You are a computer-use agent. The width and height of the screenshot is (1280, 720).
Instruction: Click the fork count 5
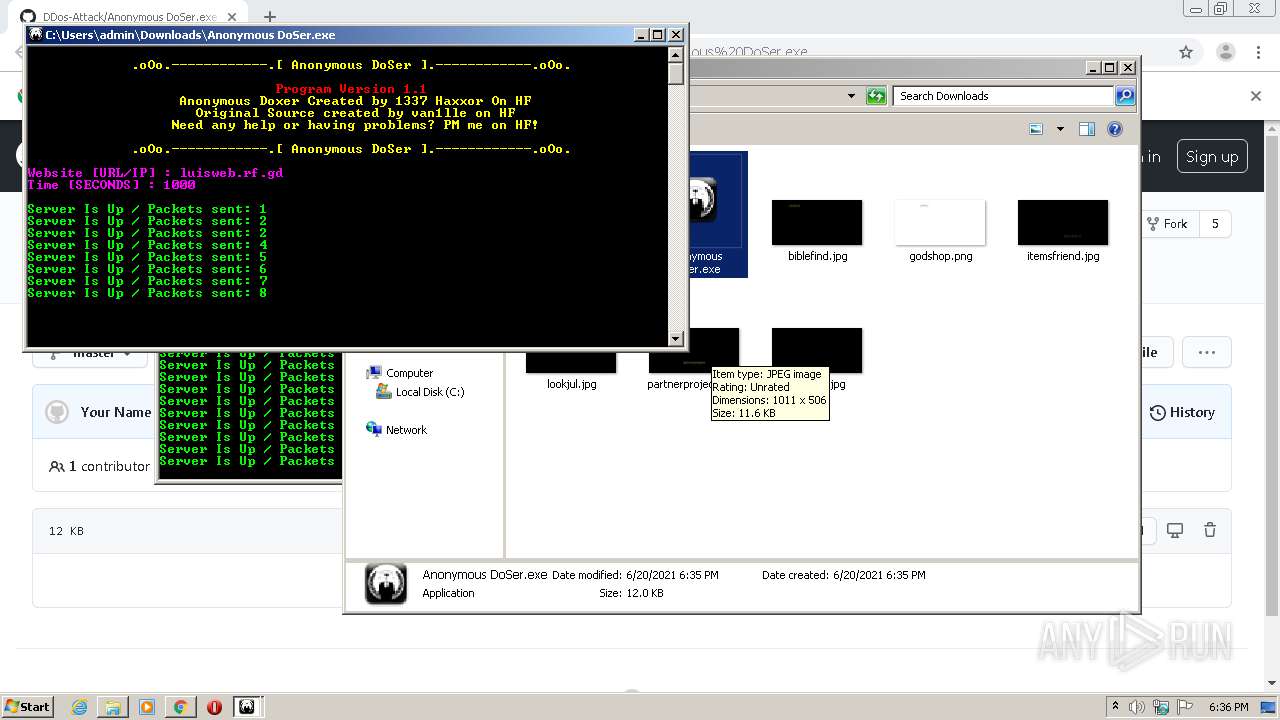(x=1215, y=224)
